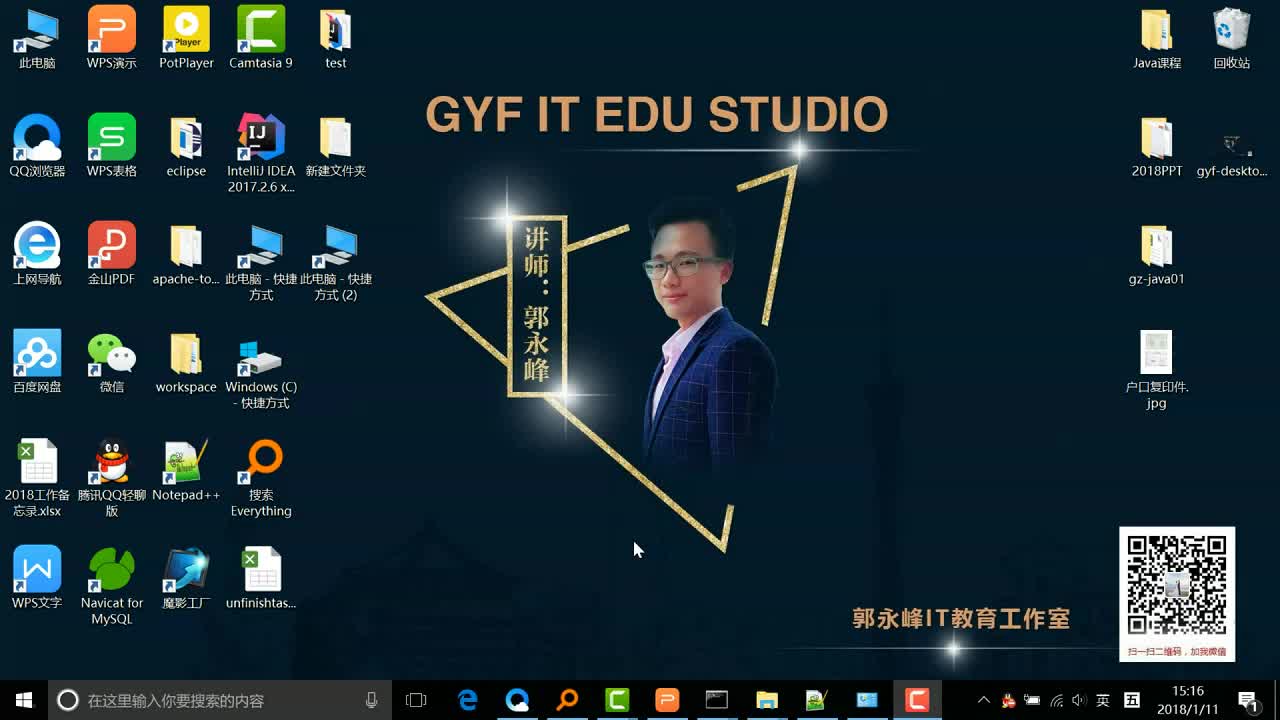
Task: Select the eclipse folder icon
Action: (x=187, y=146)
